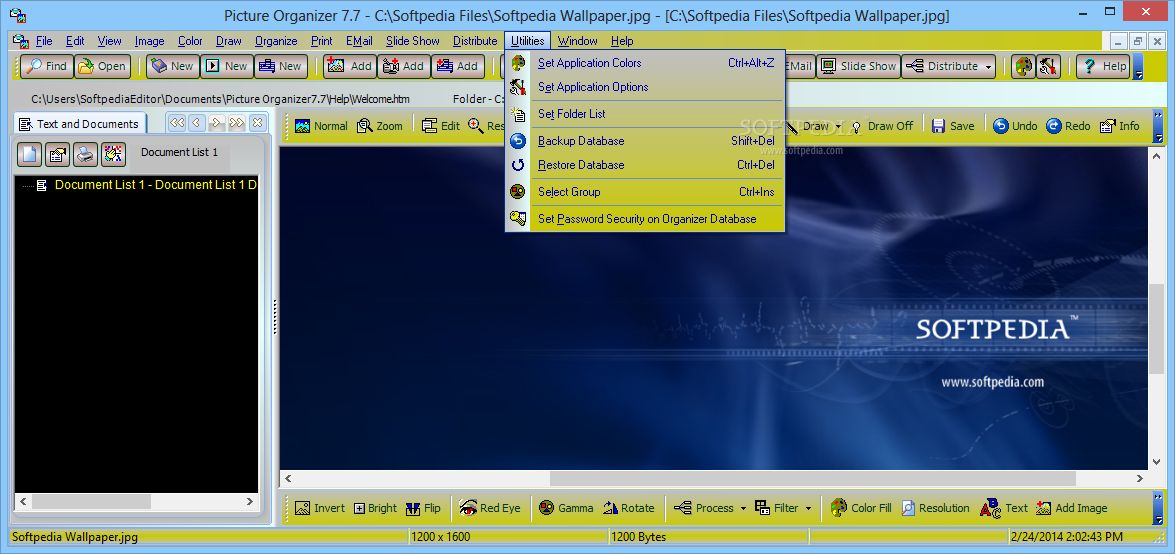
Task: Click the Bright adjustment tool
Action: [375, 508]
